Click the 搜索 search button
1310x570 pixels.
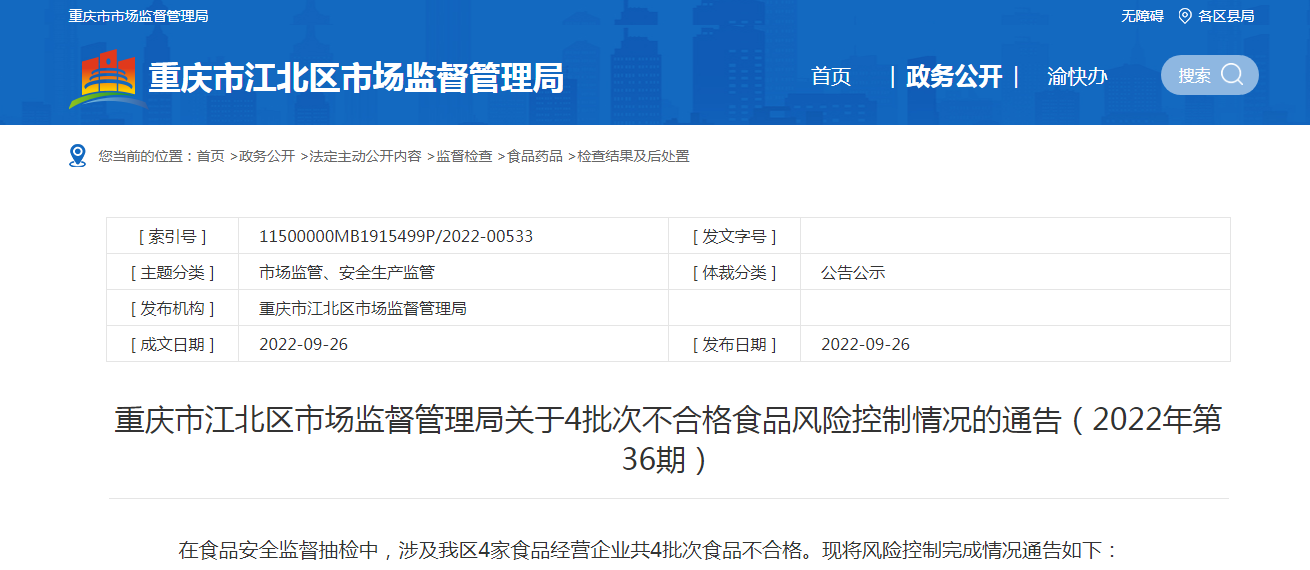[1210, 75]
